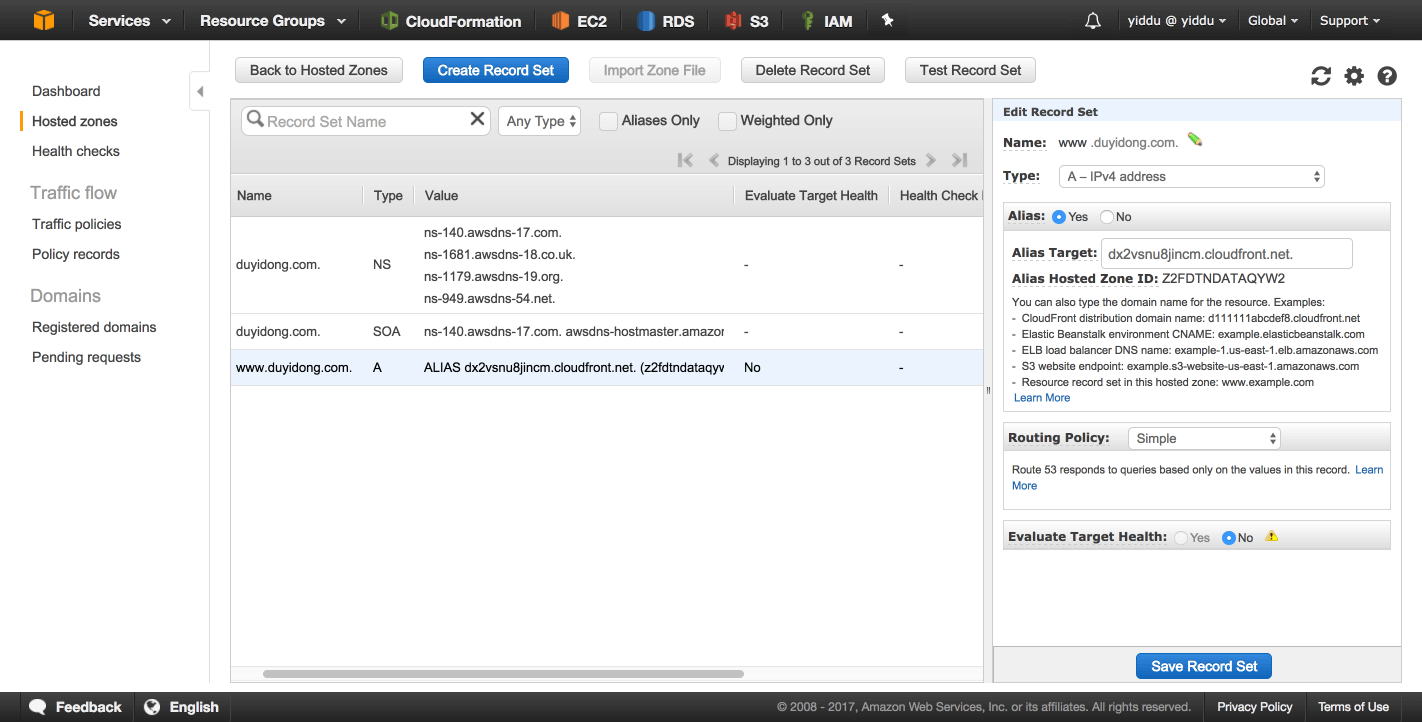
Task: Toggle the Weighted Only checkbox
Action: (727, 121)
